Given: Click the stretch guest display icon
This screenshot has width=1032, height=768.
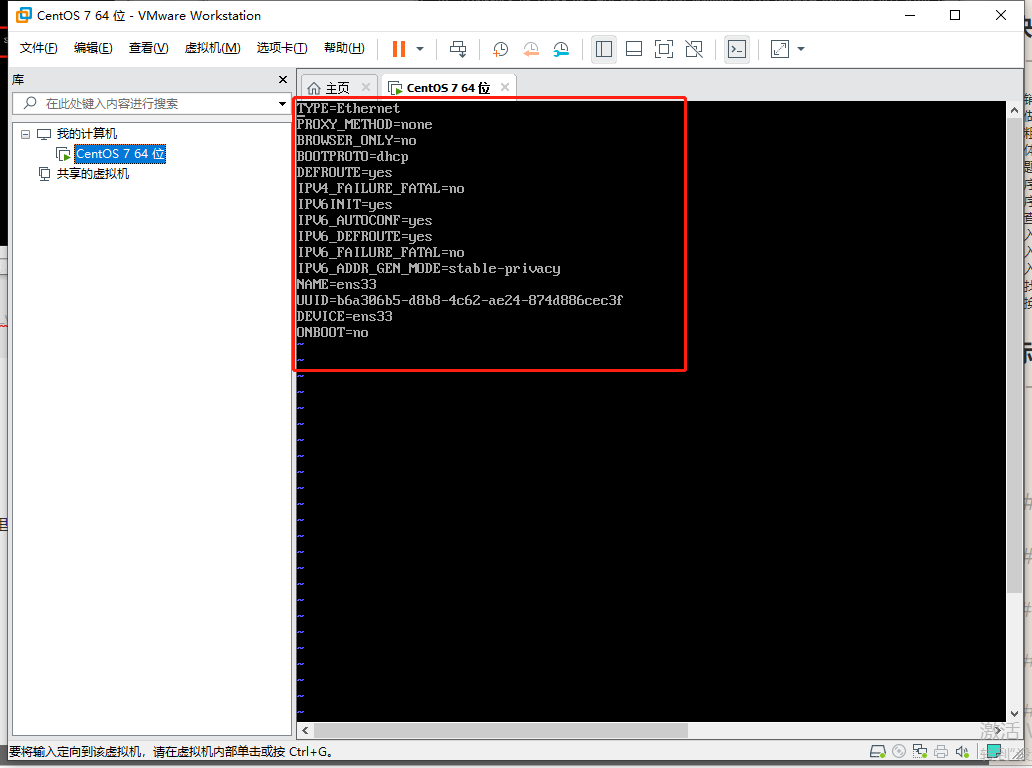Looking at the screenshot, I should [x=780, y=49].
